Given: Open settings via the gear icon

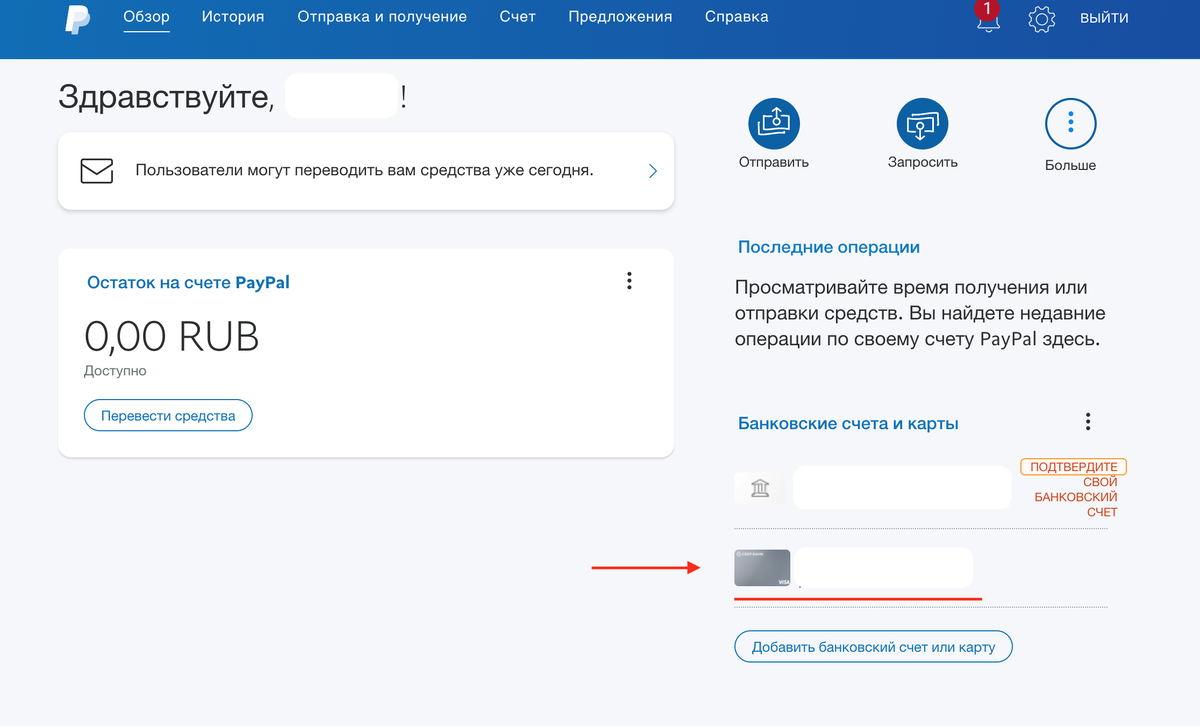Looking at the screenshot, I should (x=1041, y=19).
